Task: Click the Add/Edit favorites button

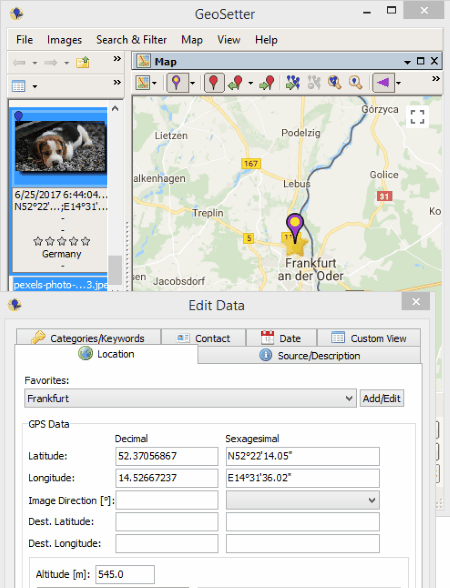Action: (x=382, y=398)
